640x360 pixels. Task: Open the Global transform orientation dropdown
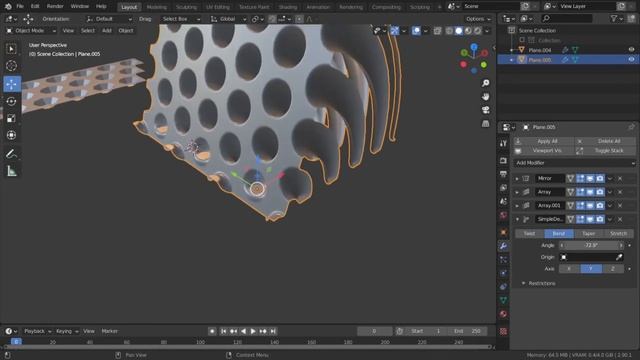229,19
